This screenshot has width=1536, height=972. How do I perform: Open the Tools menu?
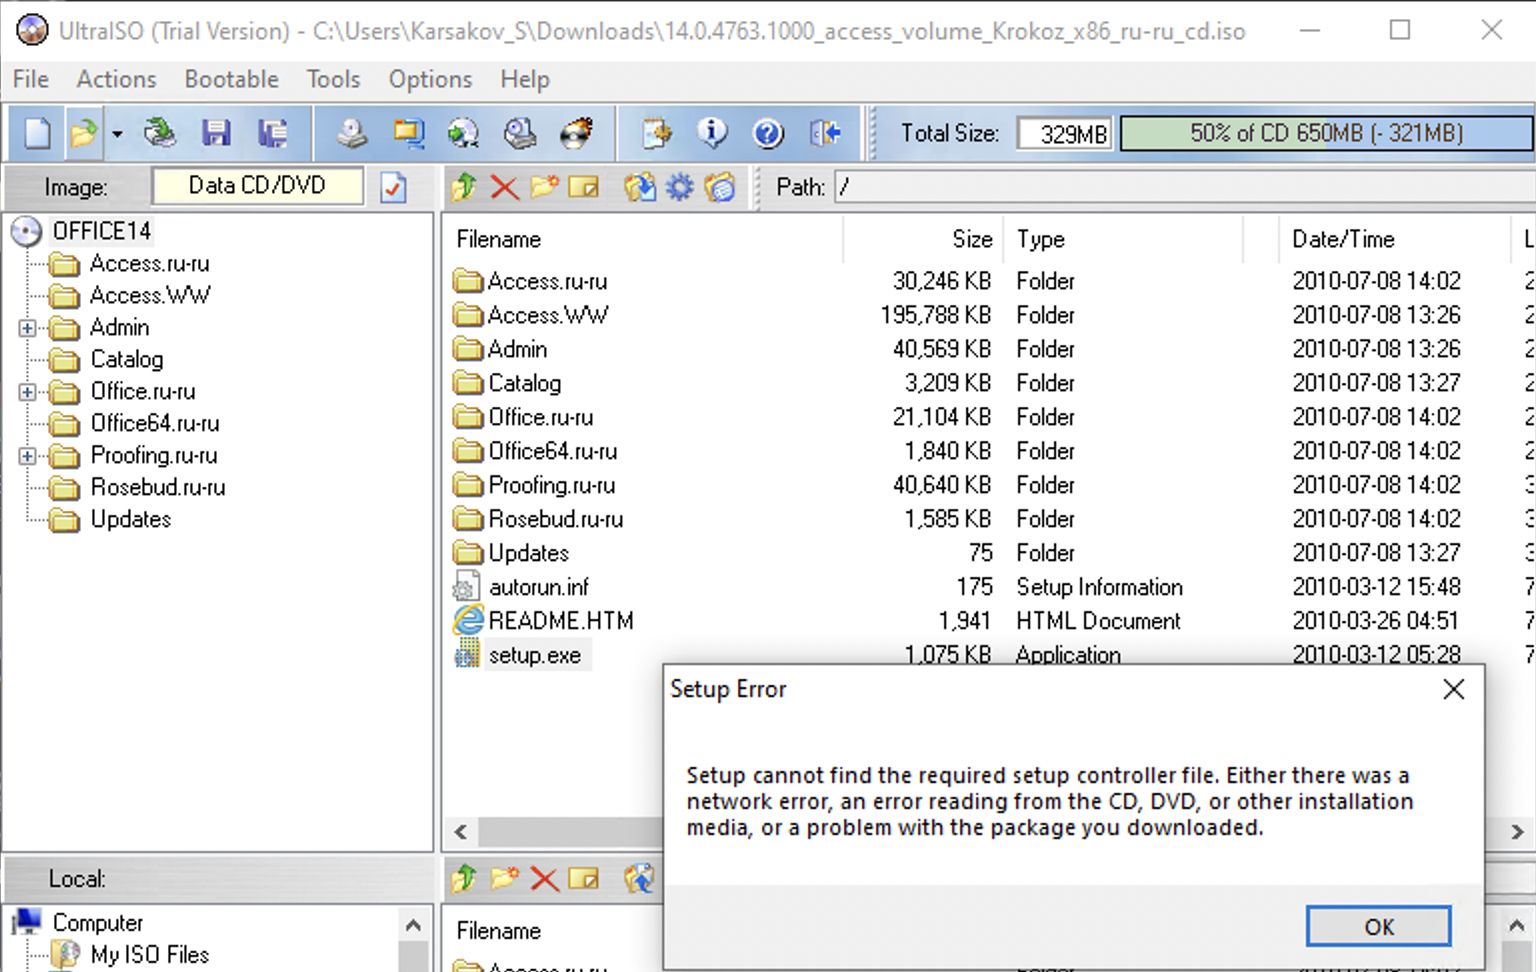coord(333,79)
